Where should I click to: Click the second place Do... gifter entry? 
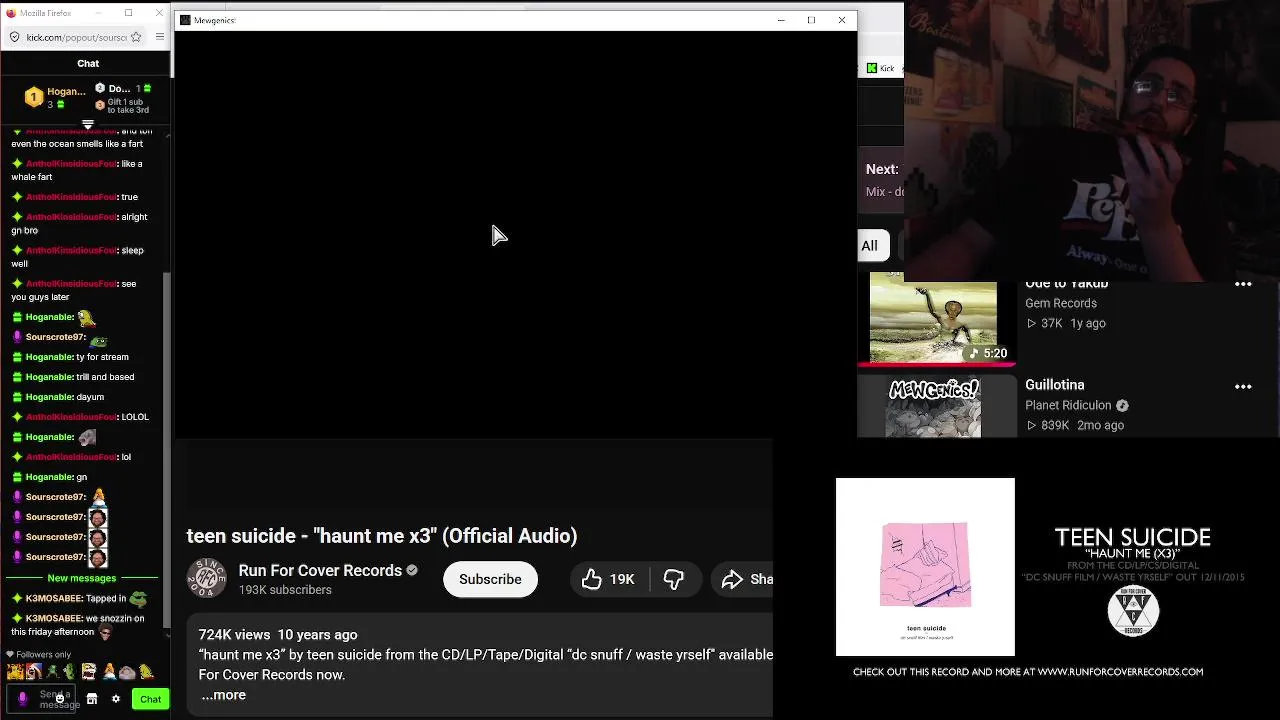[123, 89]
